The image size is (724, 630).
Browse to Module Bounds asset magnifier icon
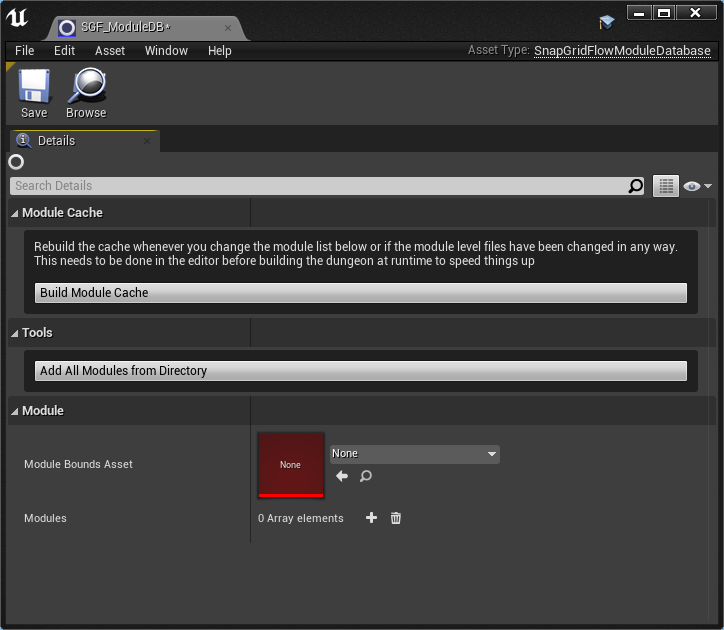coord(366,477)
